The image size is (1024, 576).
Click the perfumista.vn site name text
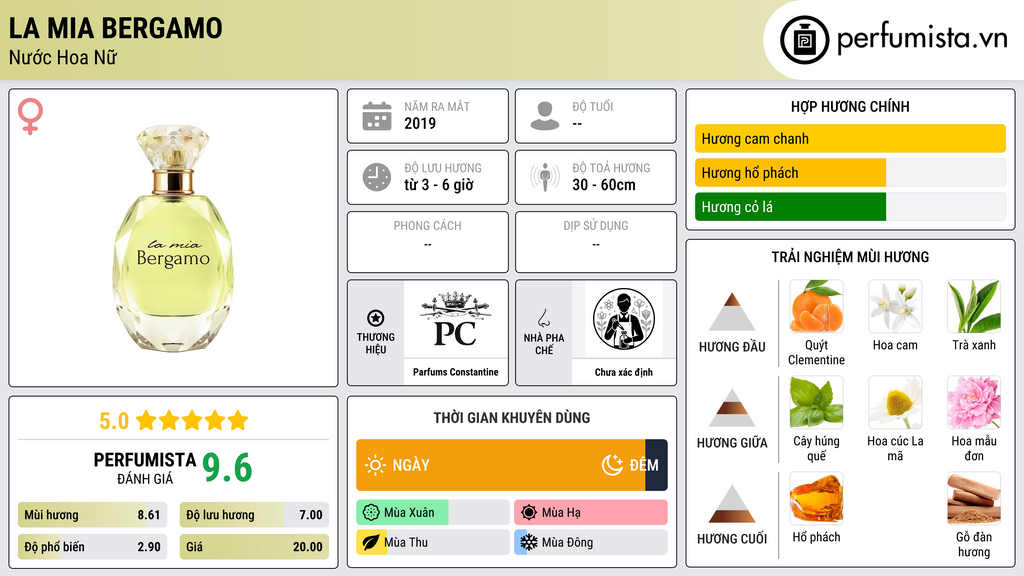(x=922, y=38)
